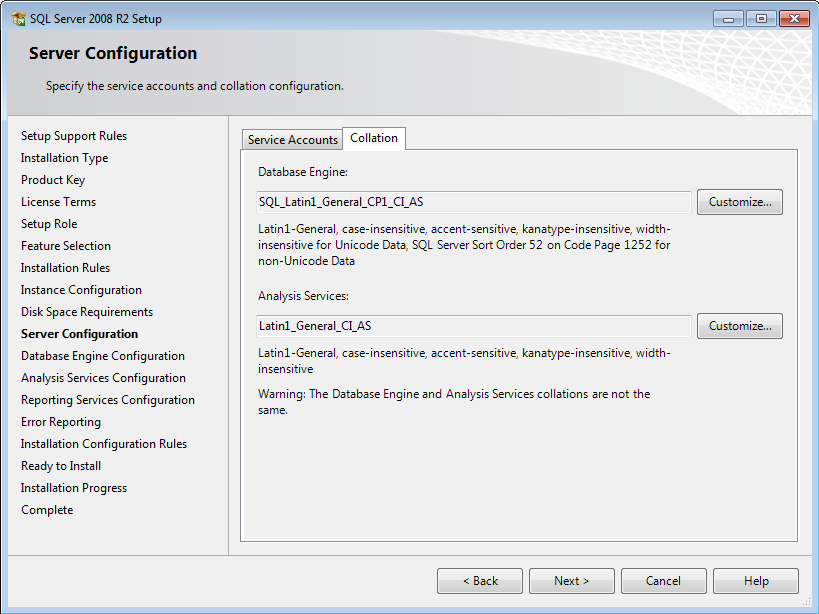819x614 pixels.
Task: Select Error Reporting step
Action: click(x=61, y=421)
